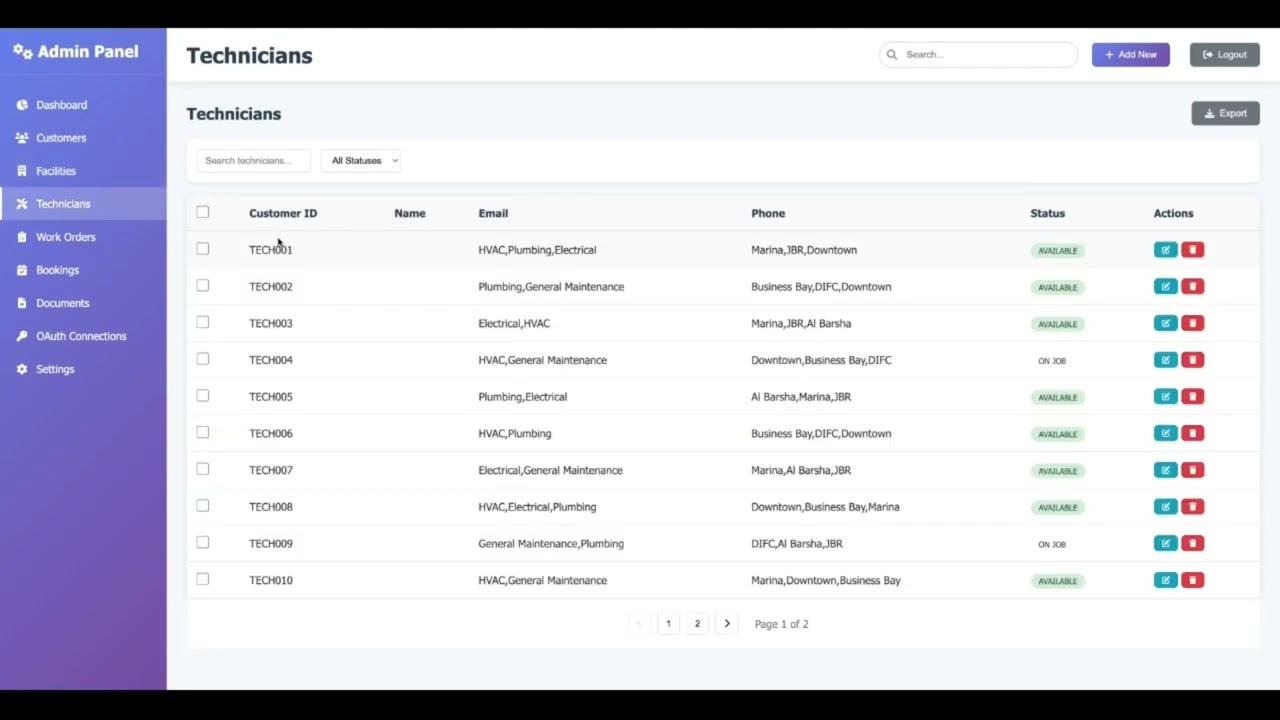Click the top Search input field

click(x=978, y=55)
